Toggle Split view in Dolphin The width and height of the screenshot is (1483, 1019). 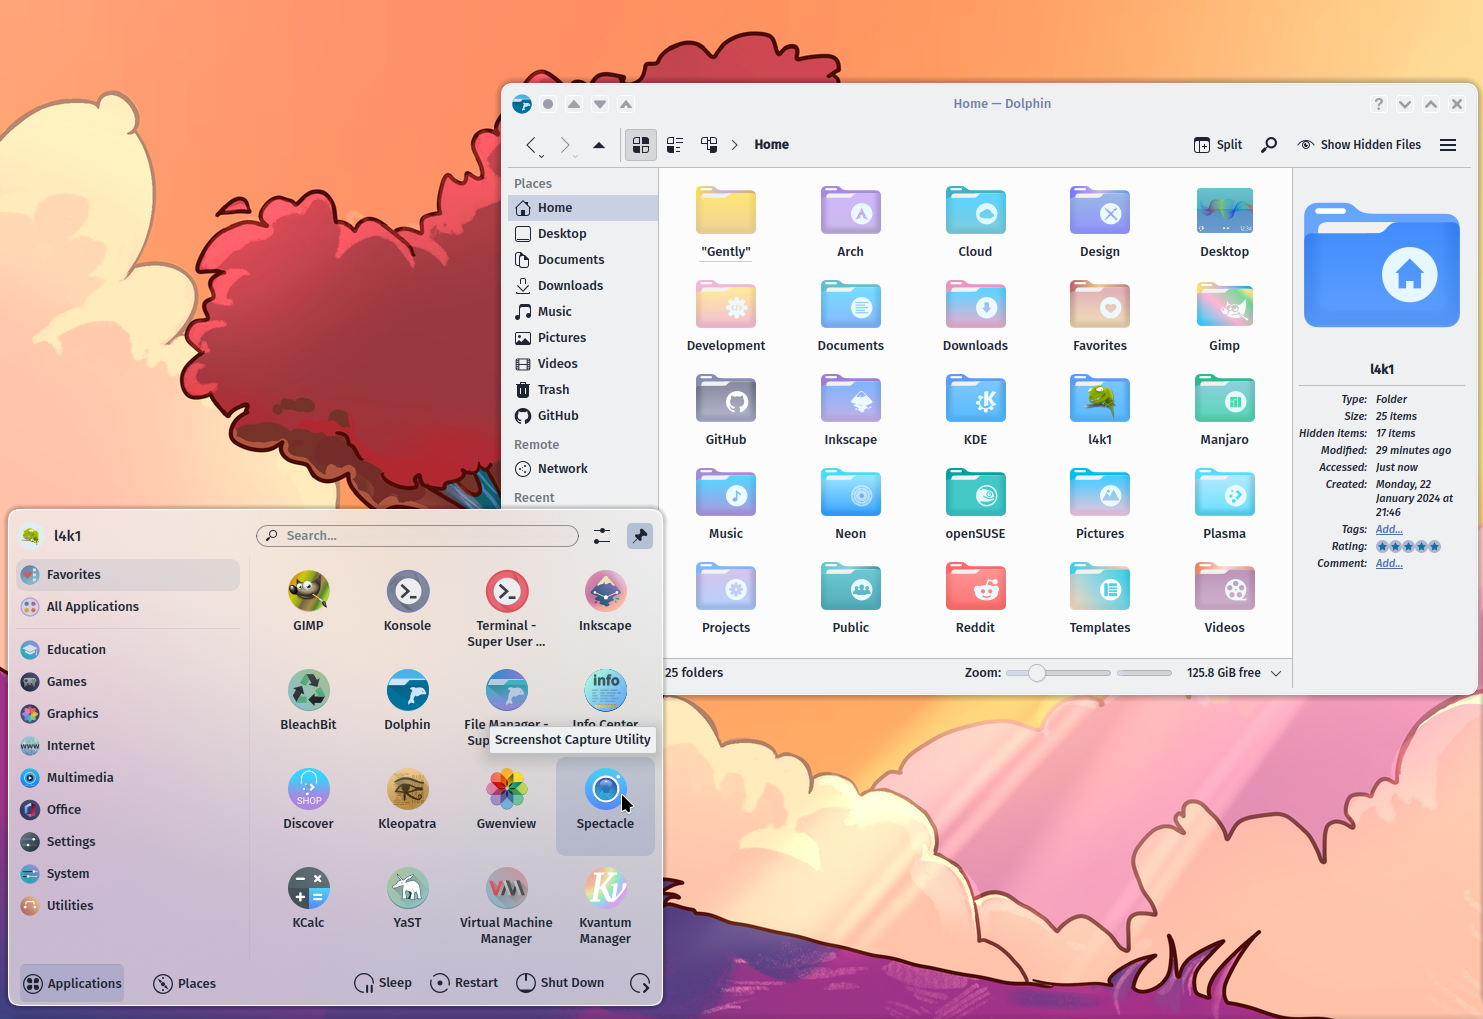[x=1218, y=145]
